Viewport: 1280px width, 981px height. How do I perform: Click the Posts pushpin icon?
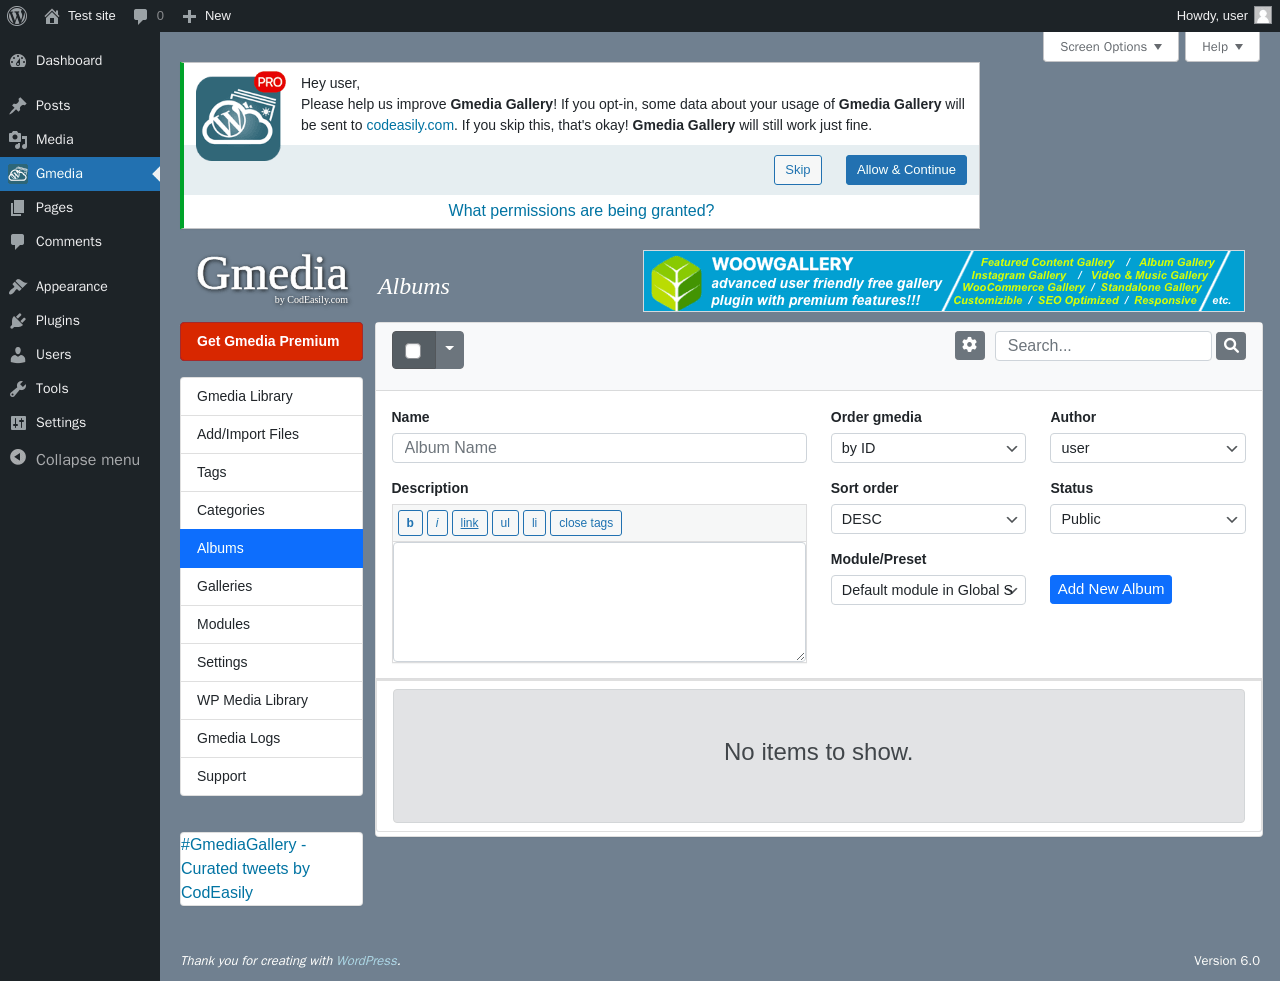coord(18,105)
